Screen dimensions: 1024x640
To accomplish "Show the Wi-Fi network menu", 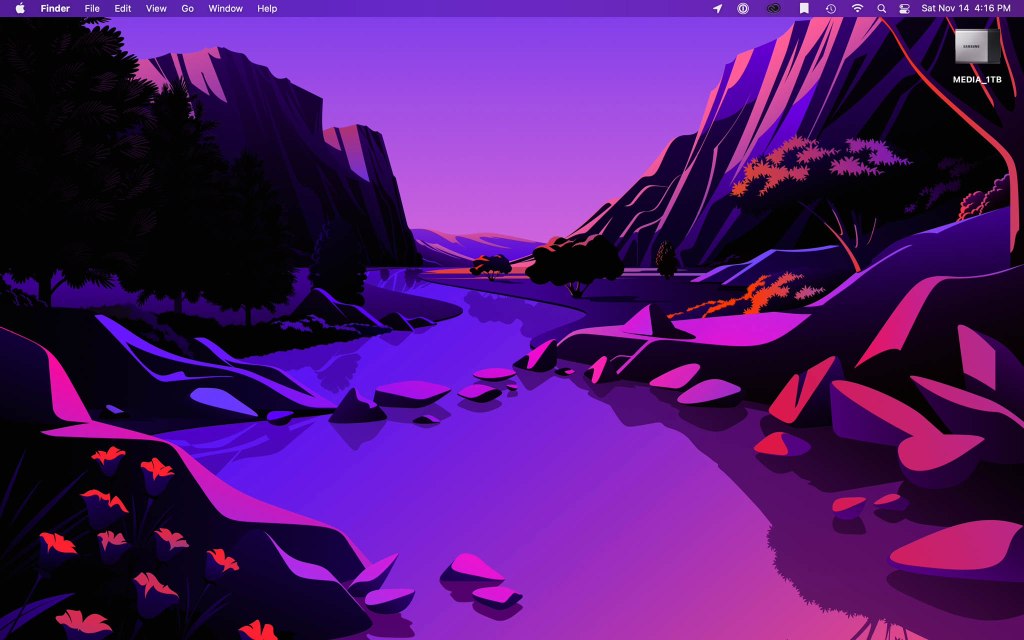I will [857, 8].
